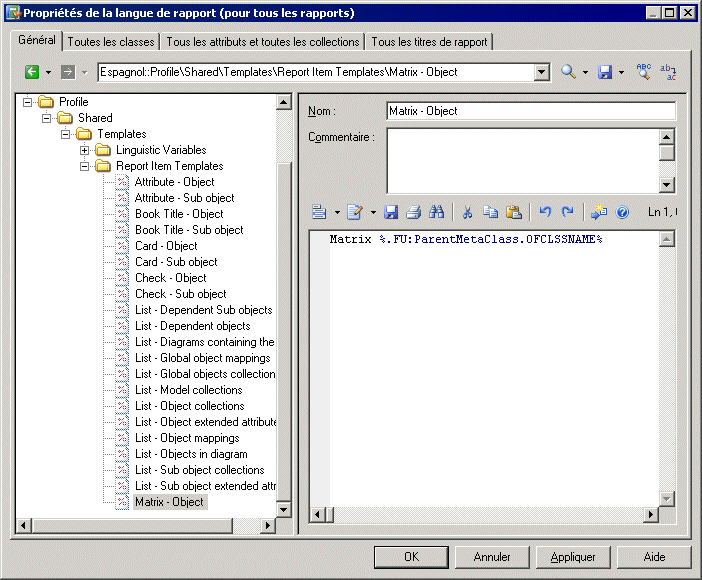Click tree panel scroll down arrow

coord(283,510)
